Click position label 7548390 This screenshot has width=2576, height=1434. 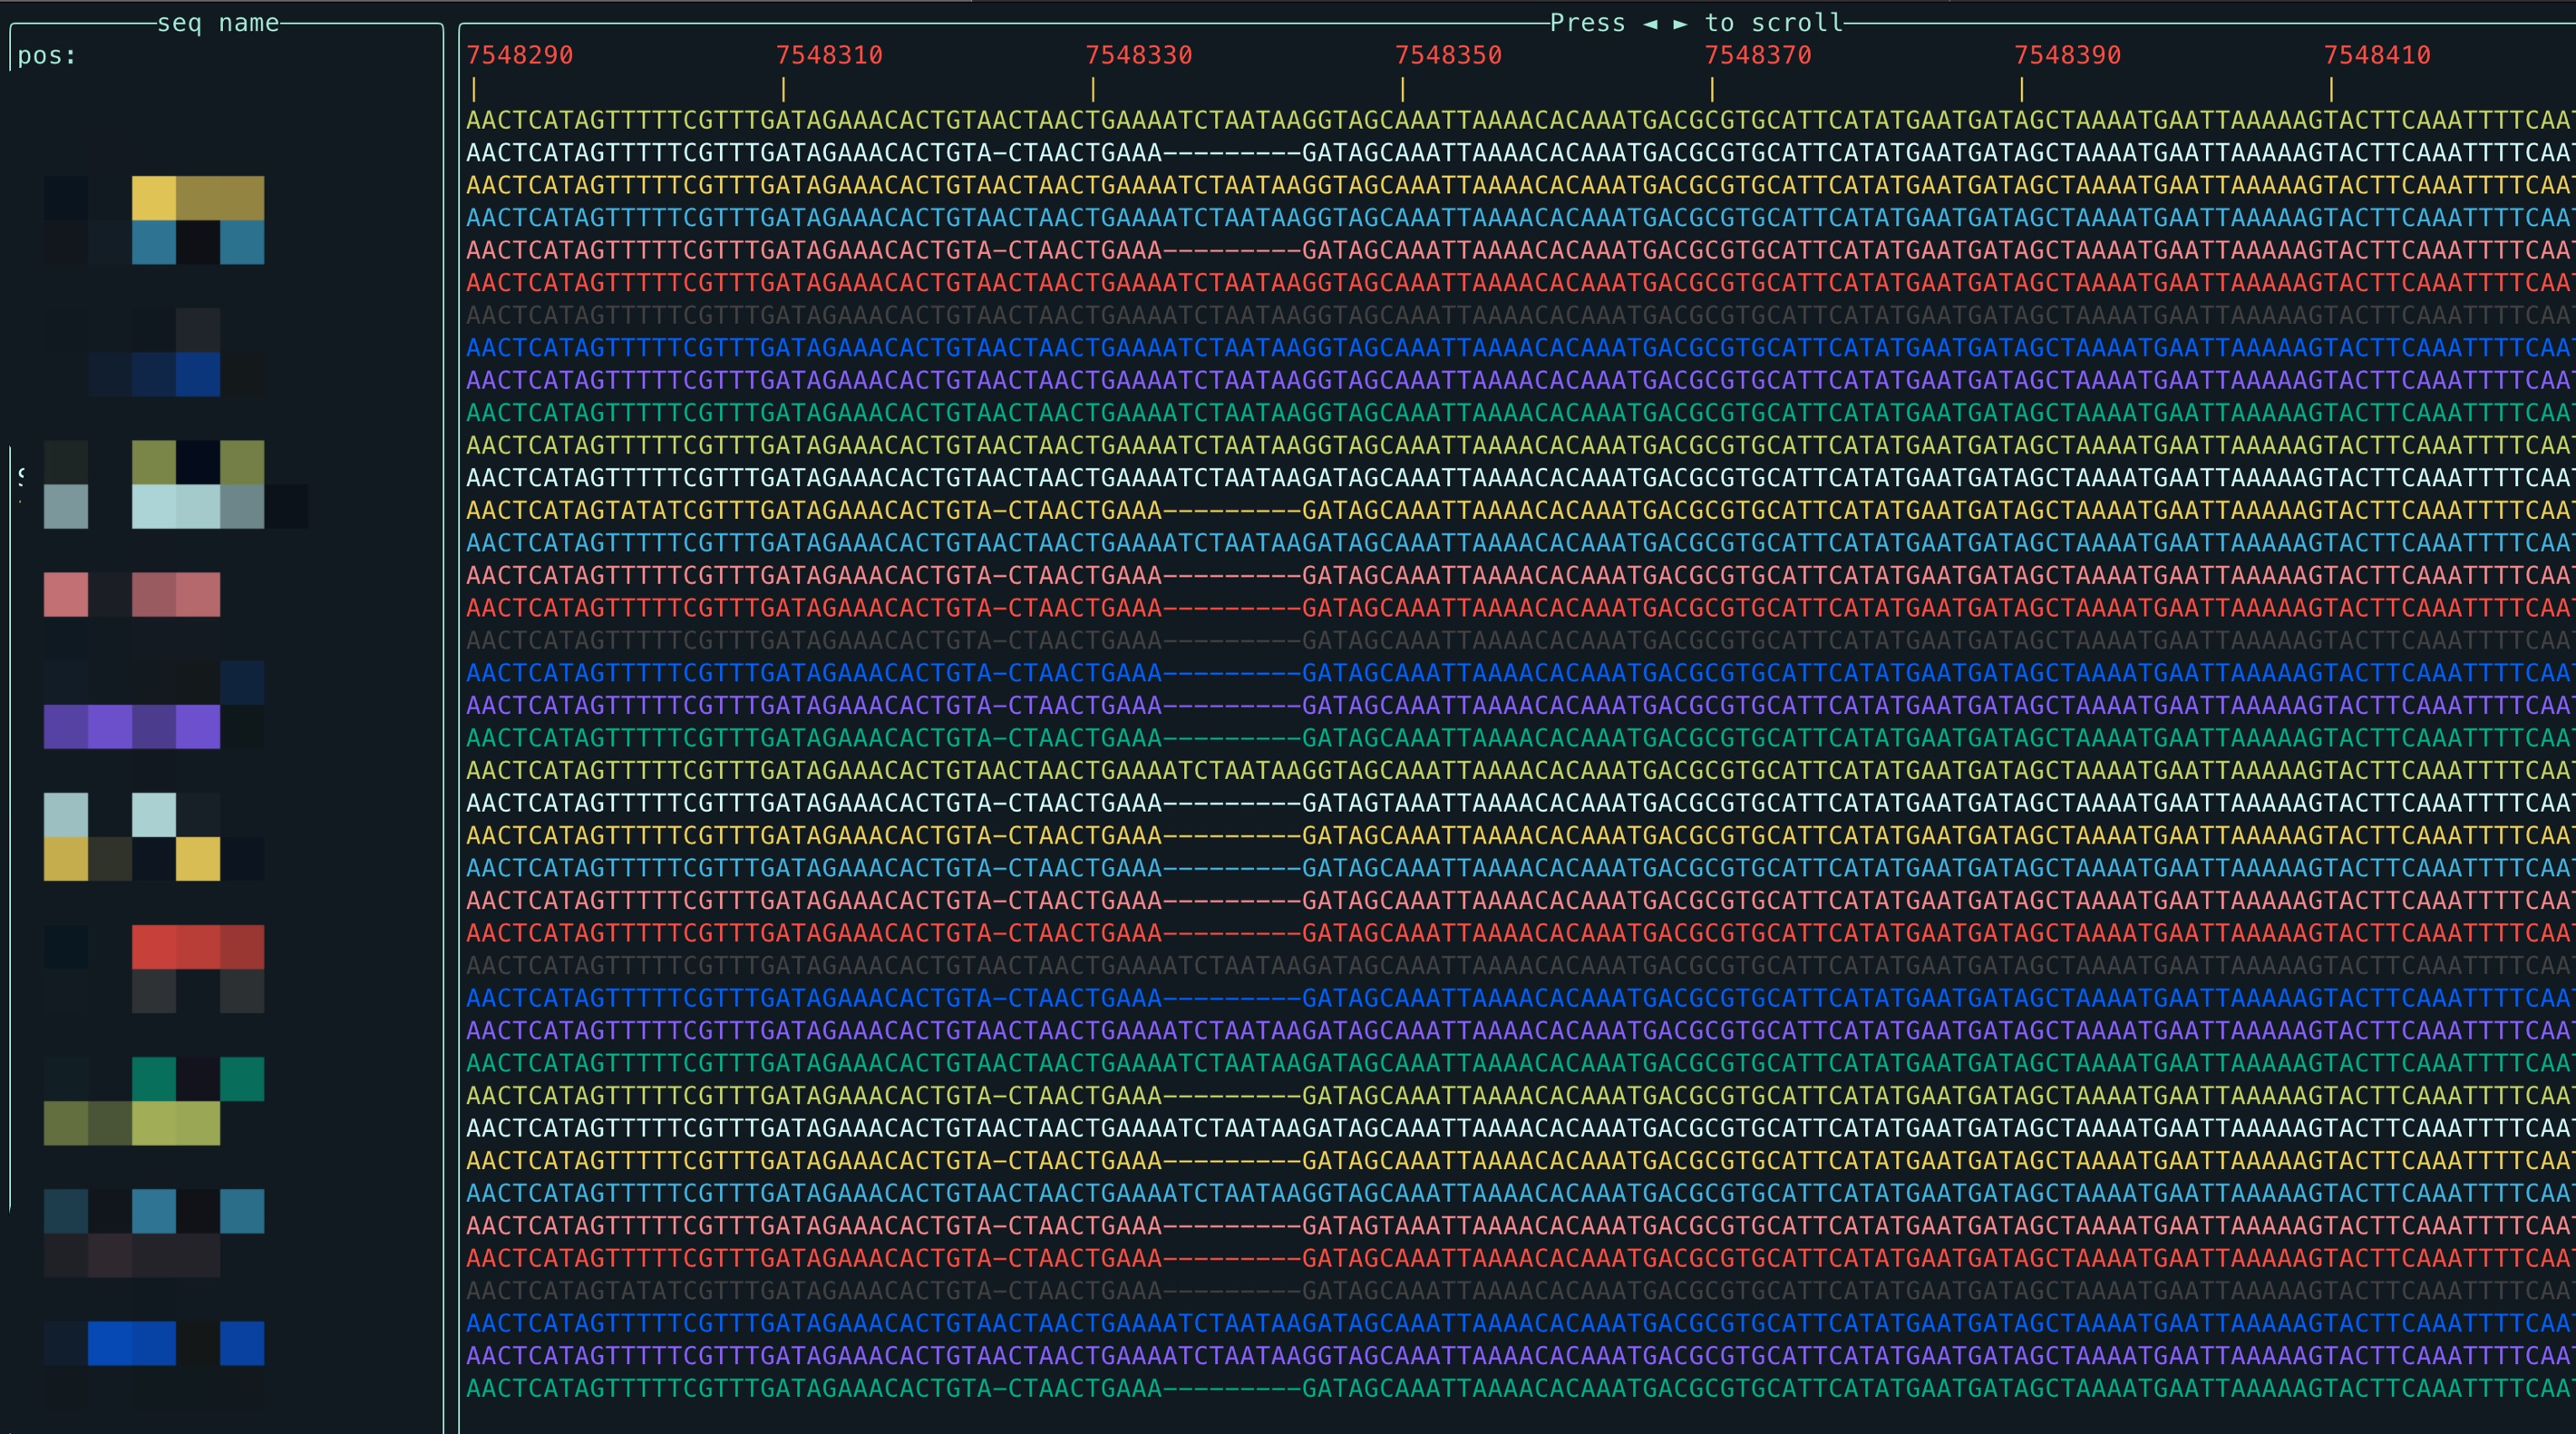(x=2067, y=55)
